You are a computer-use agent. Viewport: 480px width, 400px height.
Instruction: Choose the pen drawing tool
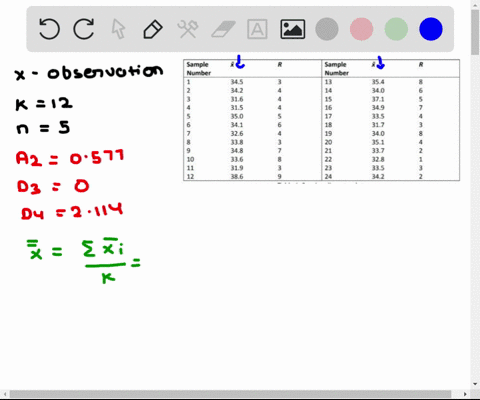[153, 29]
